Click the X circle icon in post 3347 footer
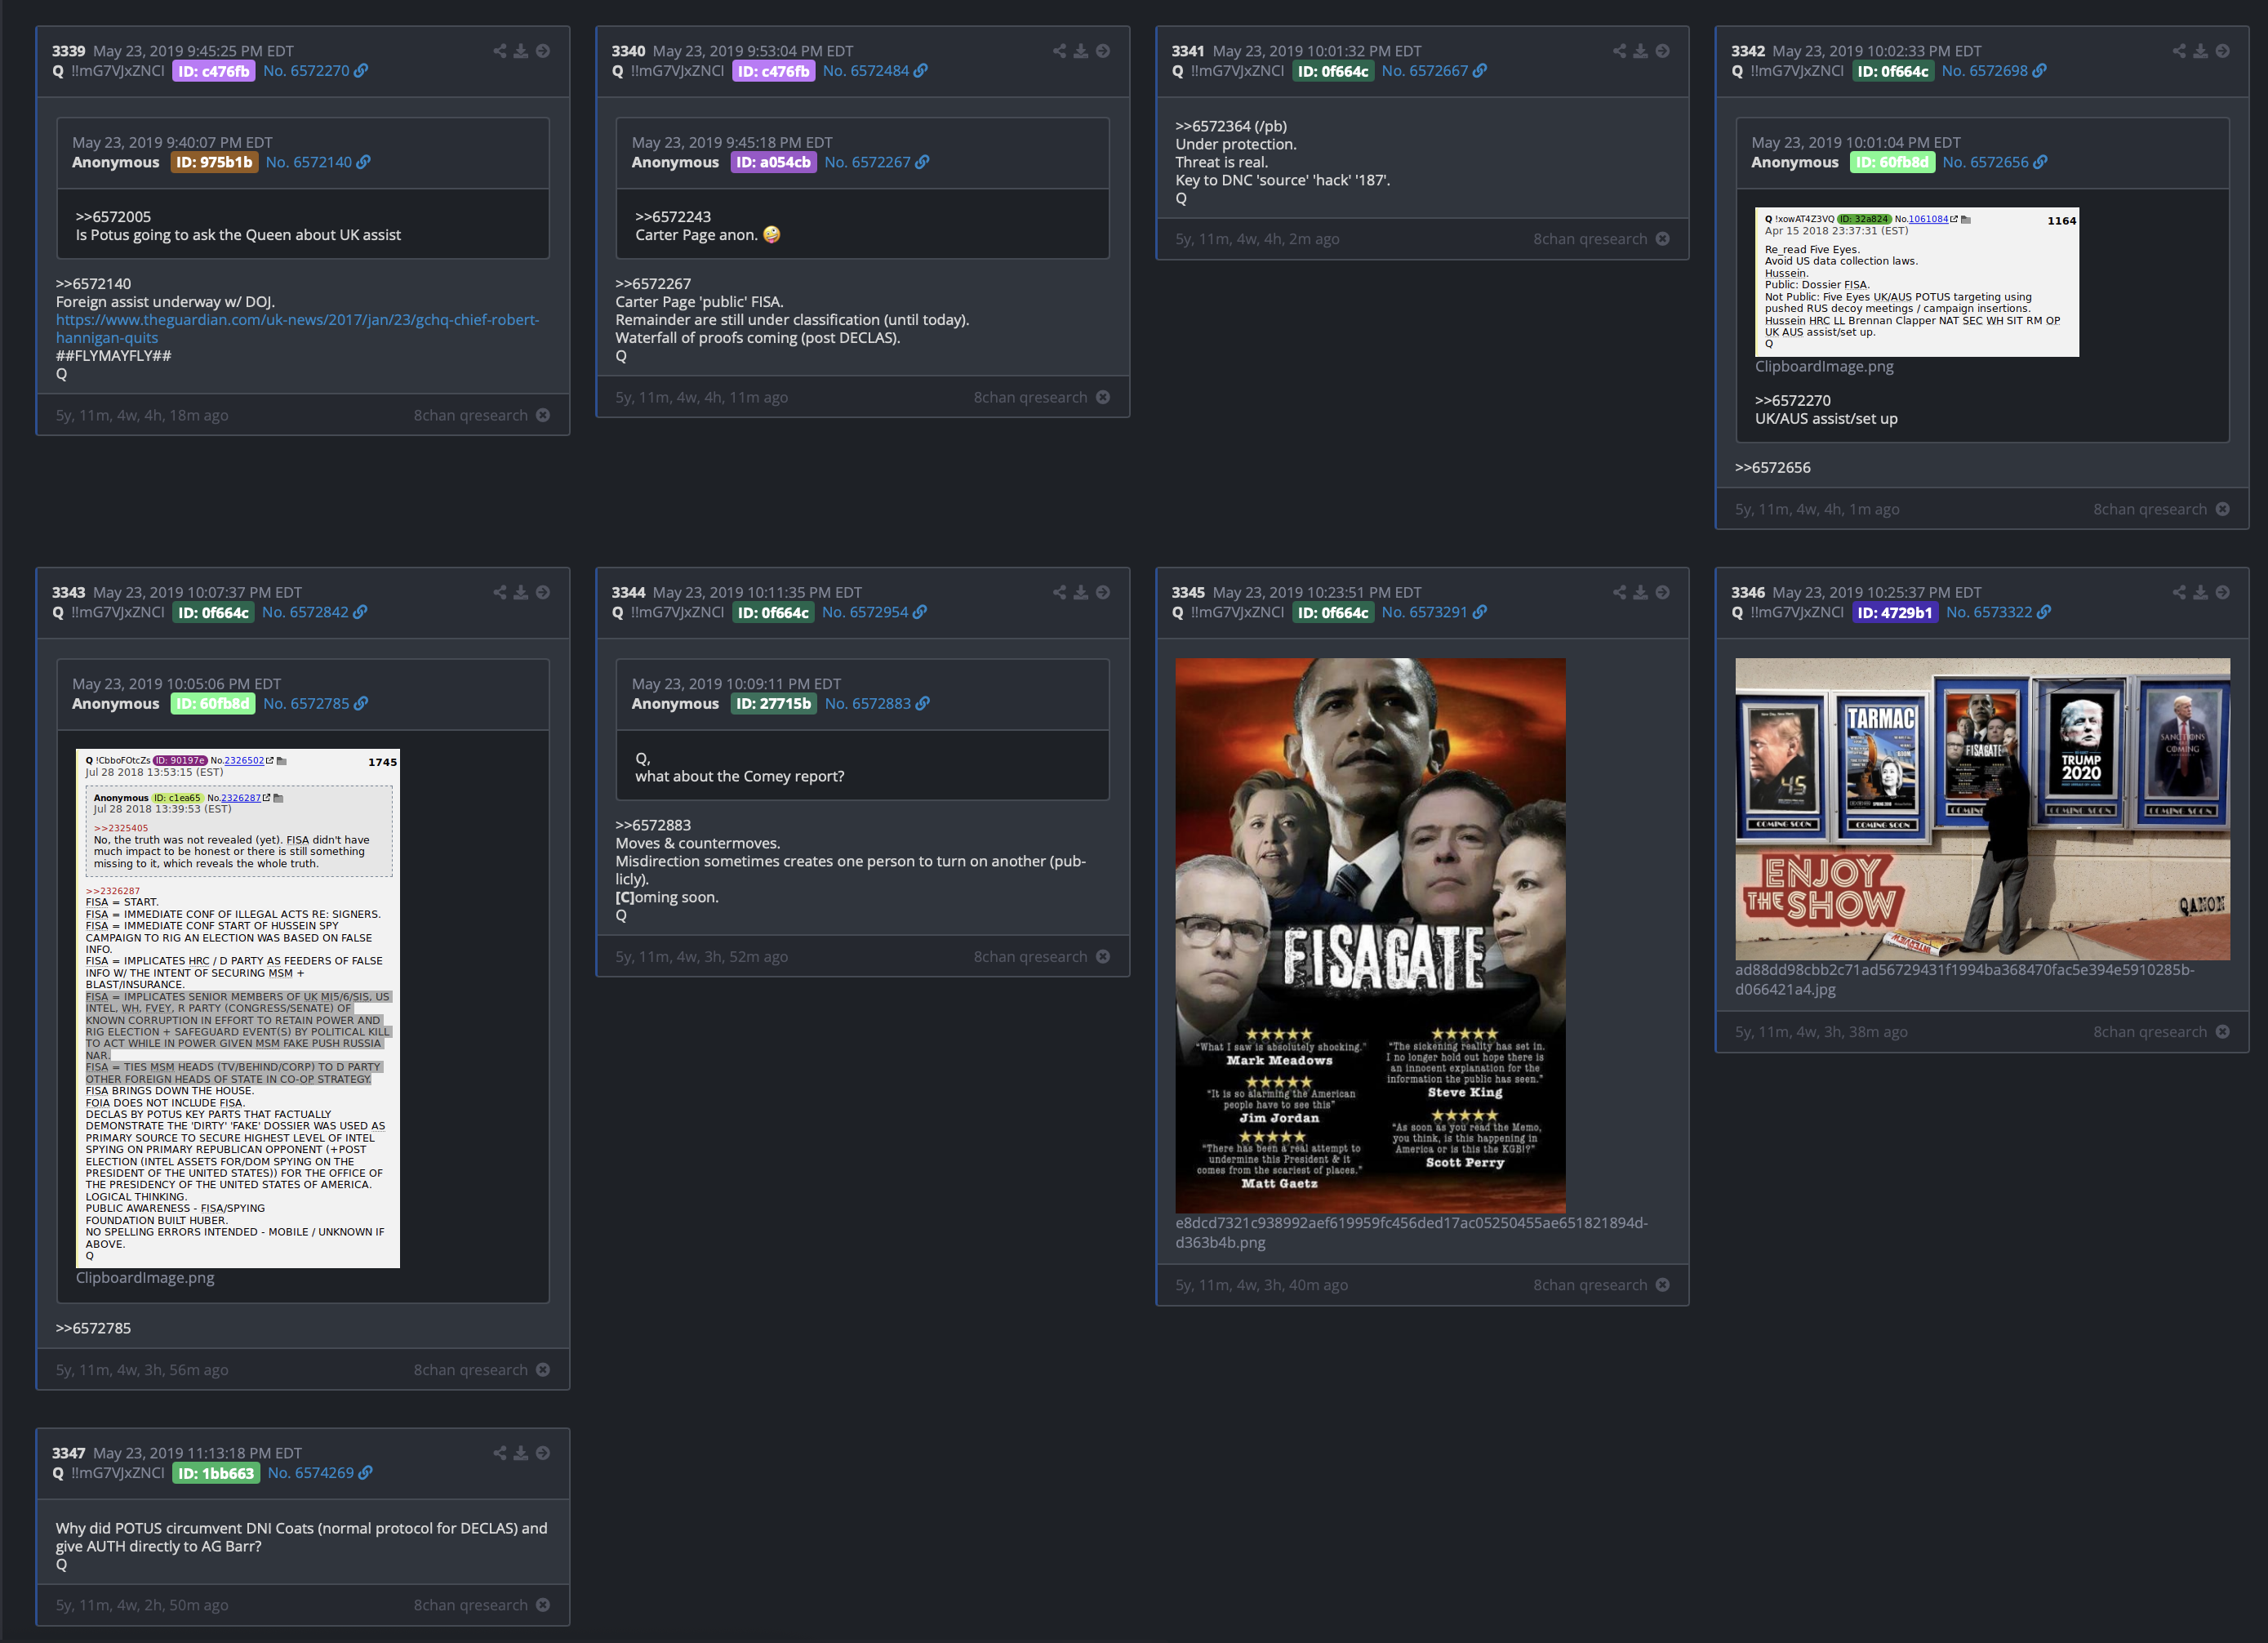 543,1605
